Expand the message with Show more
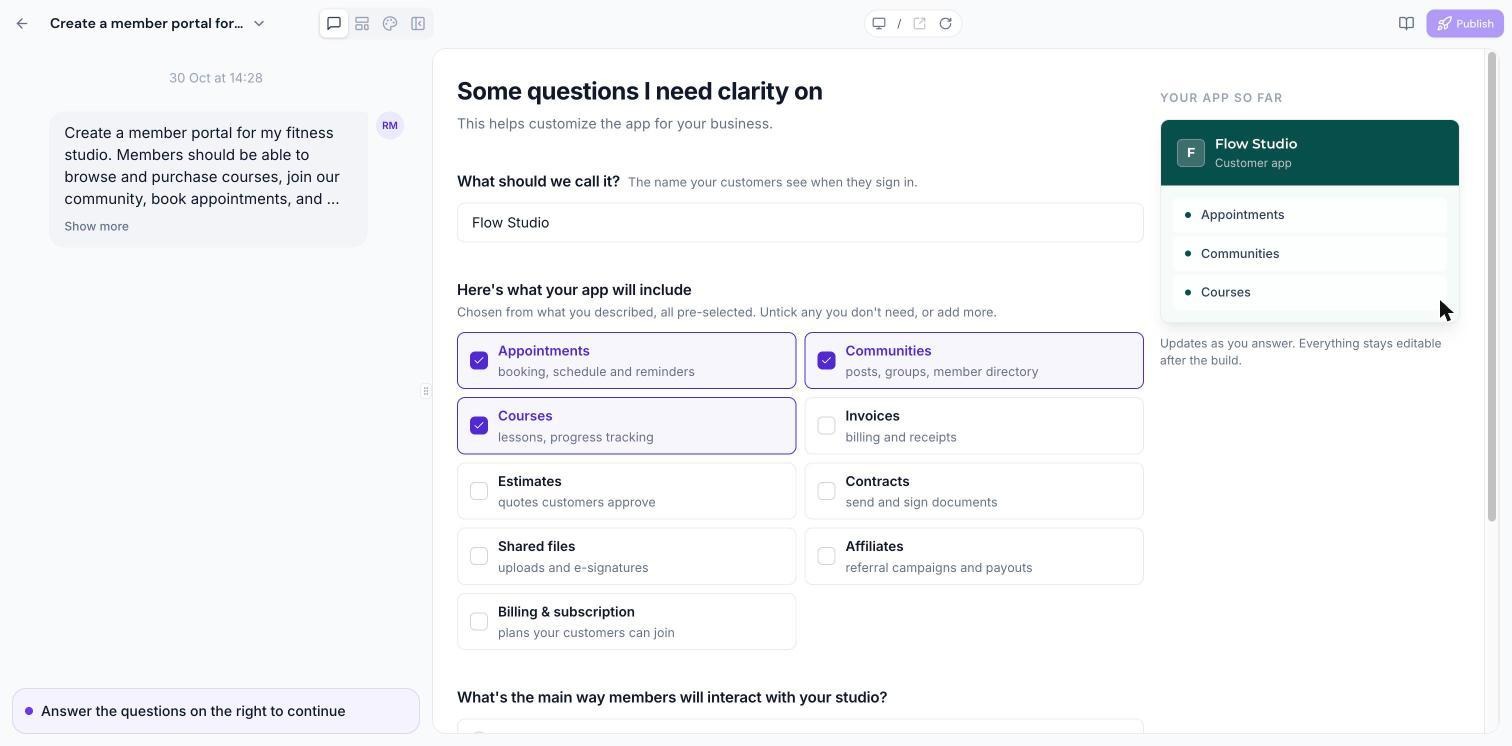1512x746 pixels. tap(96, 226)
